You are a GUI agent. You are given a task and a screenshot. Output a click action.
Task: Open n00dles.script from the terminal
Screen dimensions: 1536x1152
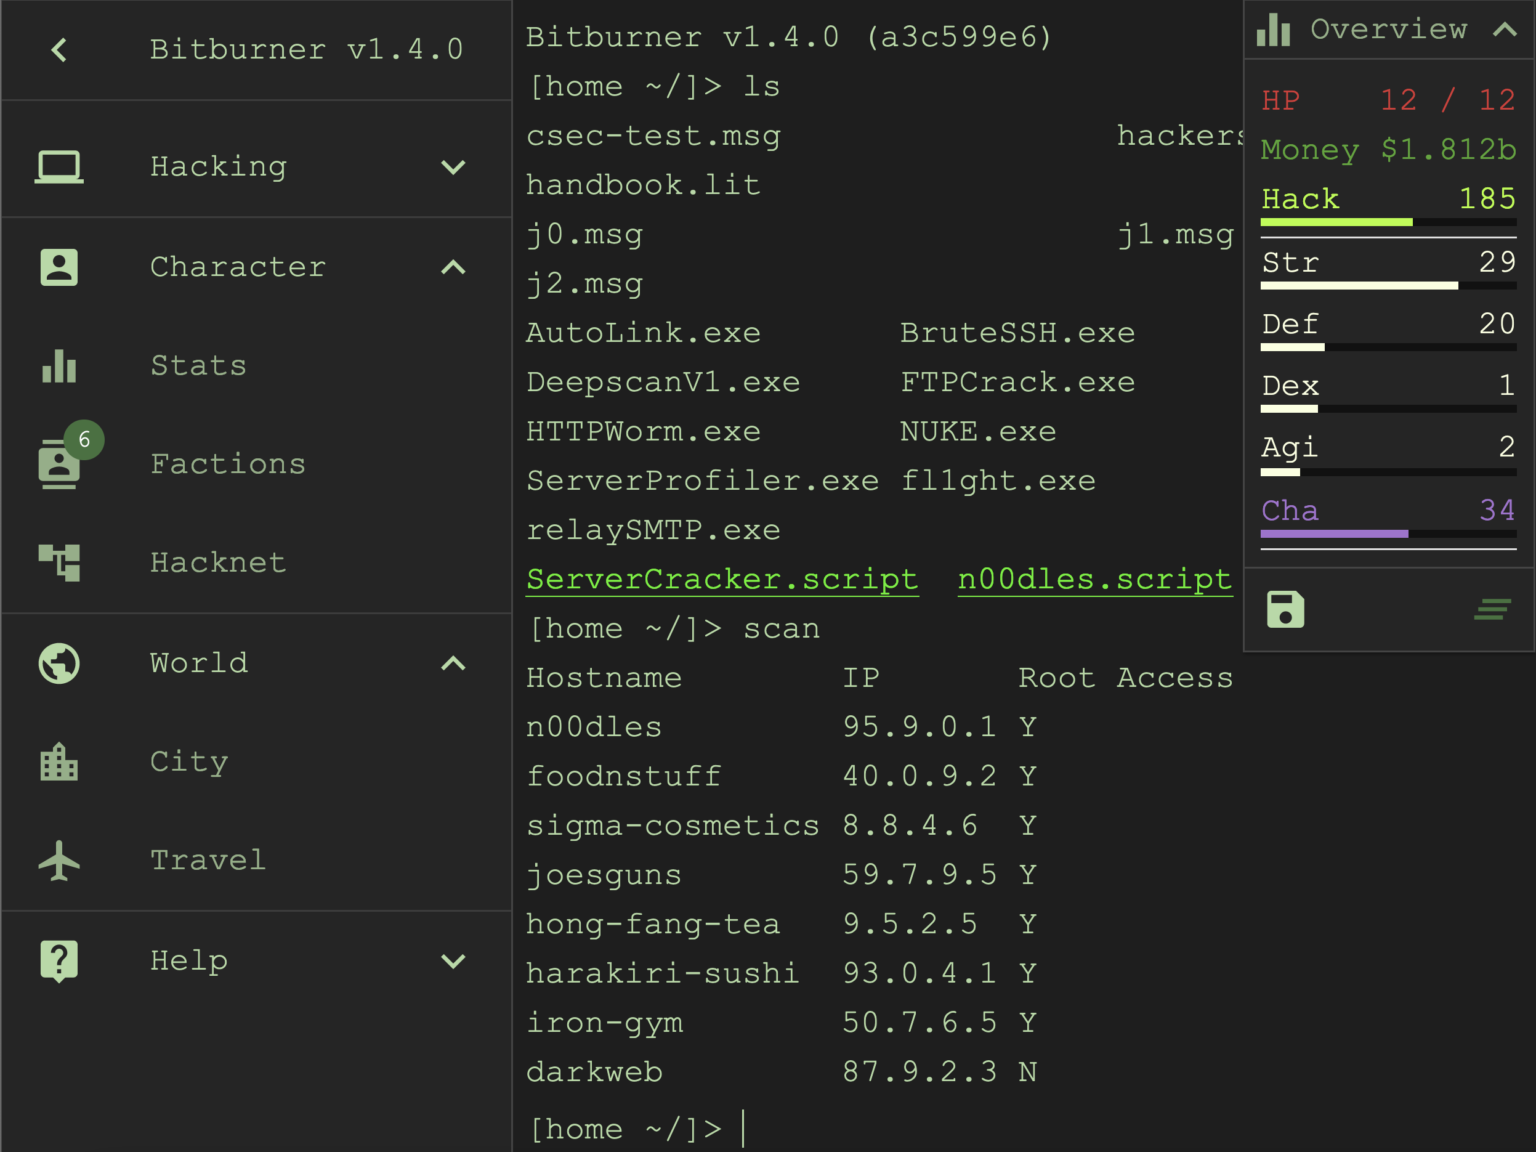(1094, 579)
